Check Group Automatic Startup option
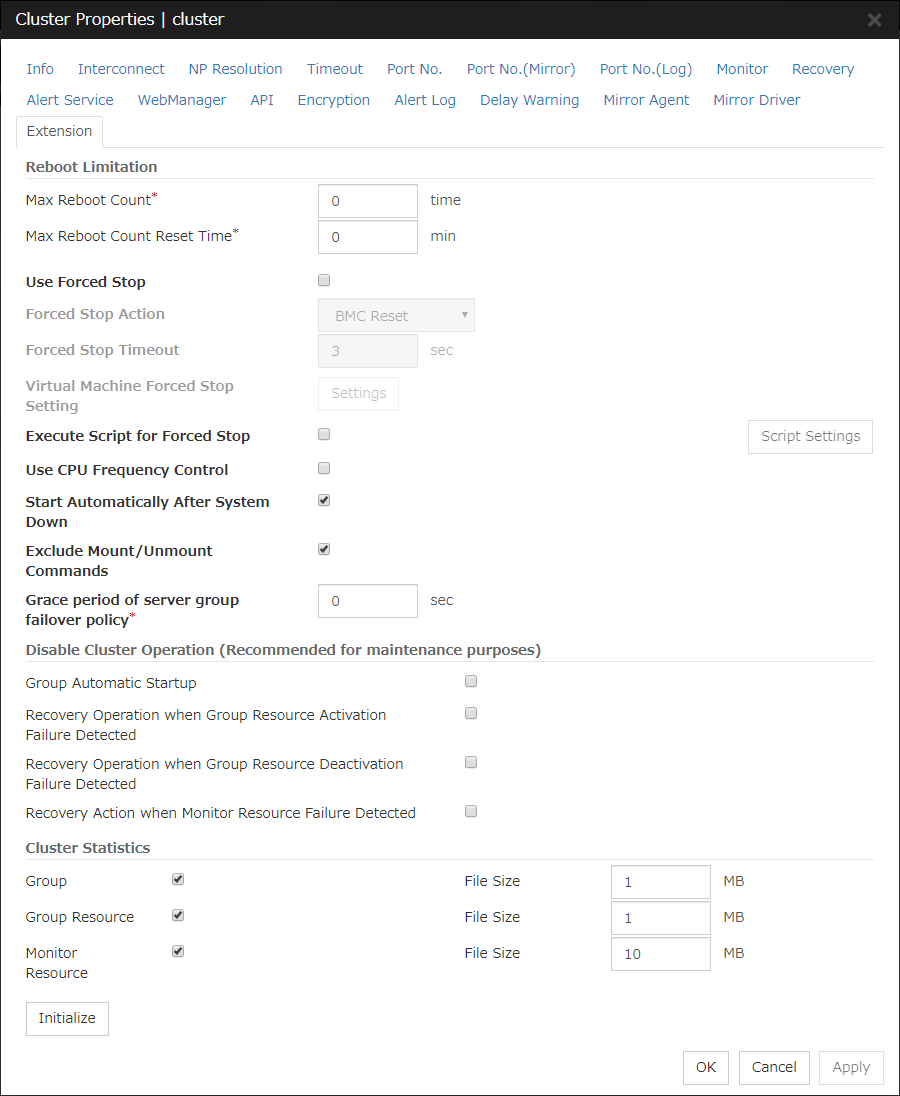The image size is (900, 1096). [x=471, y=682]
